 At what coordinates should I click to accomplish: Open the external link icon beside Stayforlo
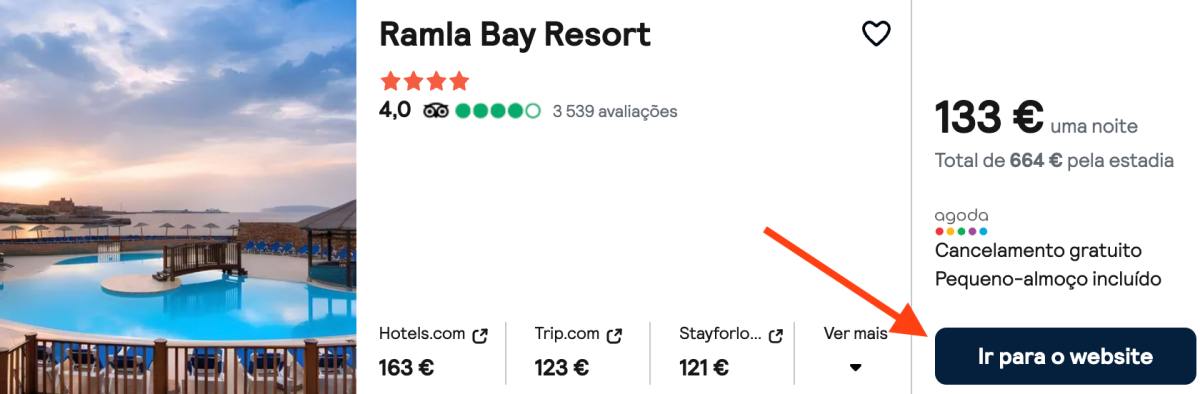pos(775,335)
